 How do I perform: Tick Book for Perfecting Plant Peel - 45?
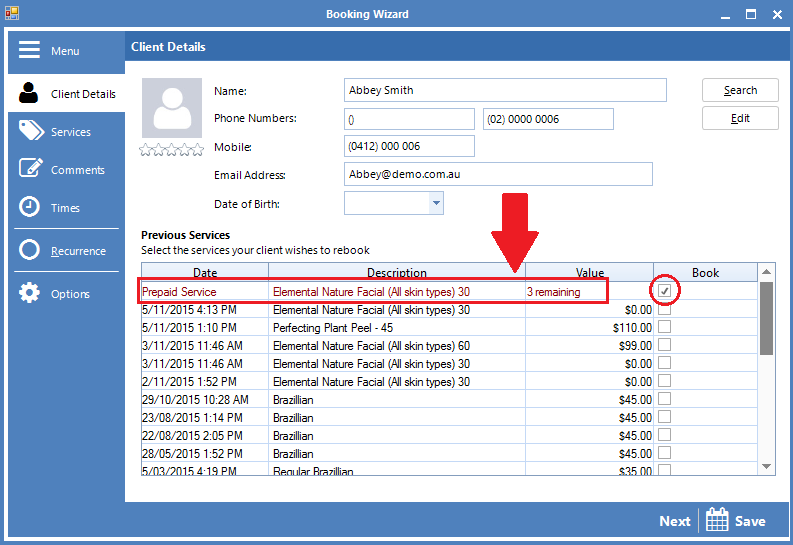(664, 328)
